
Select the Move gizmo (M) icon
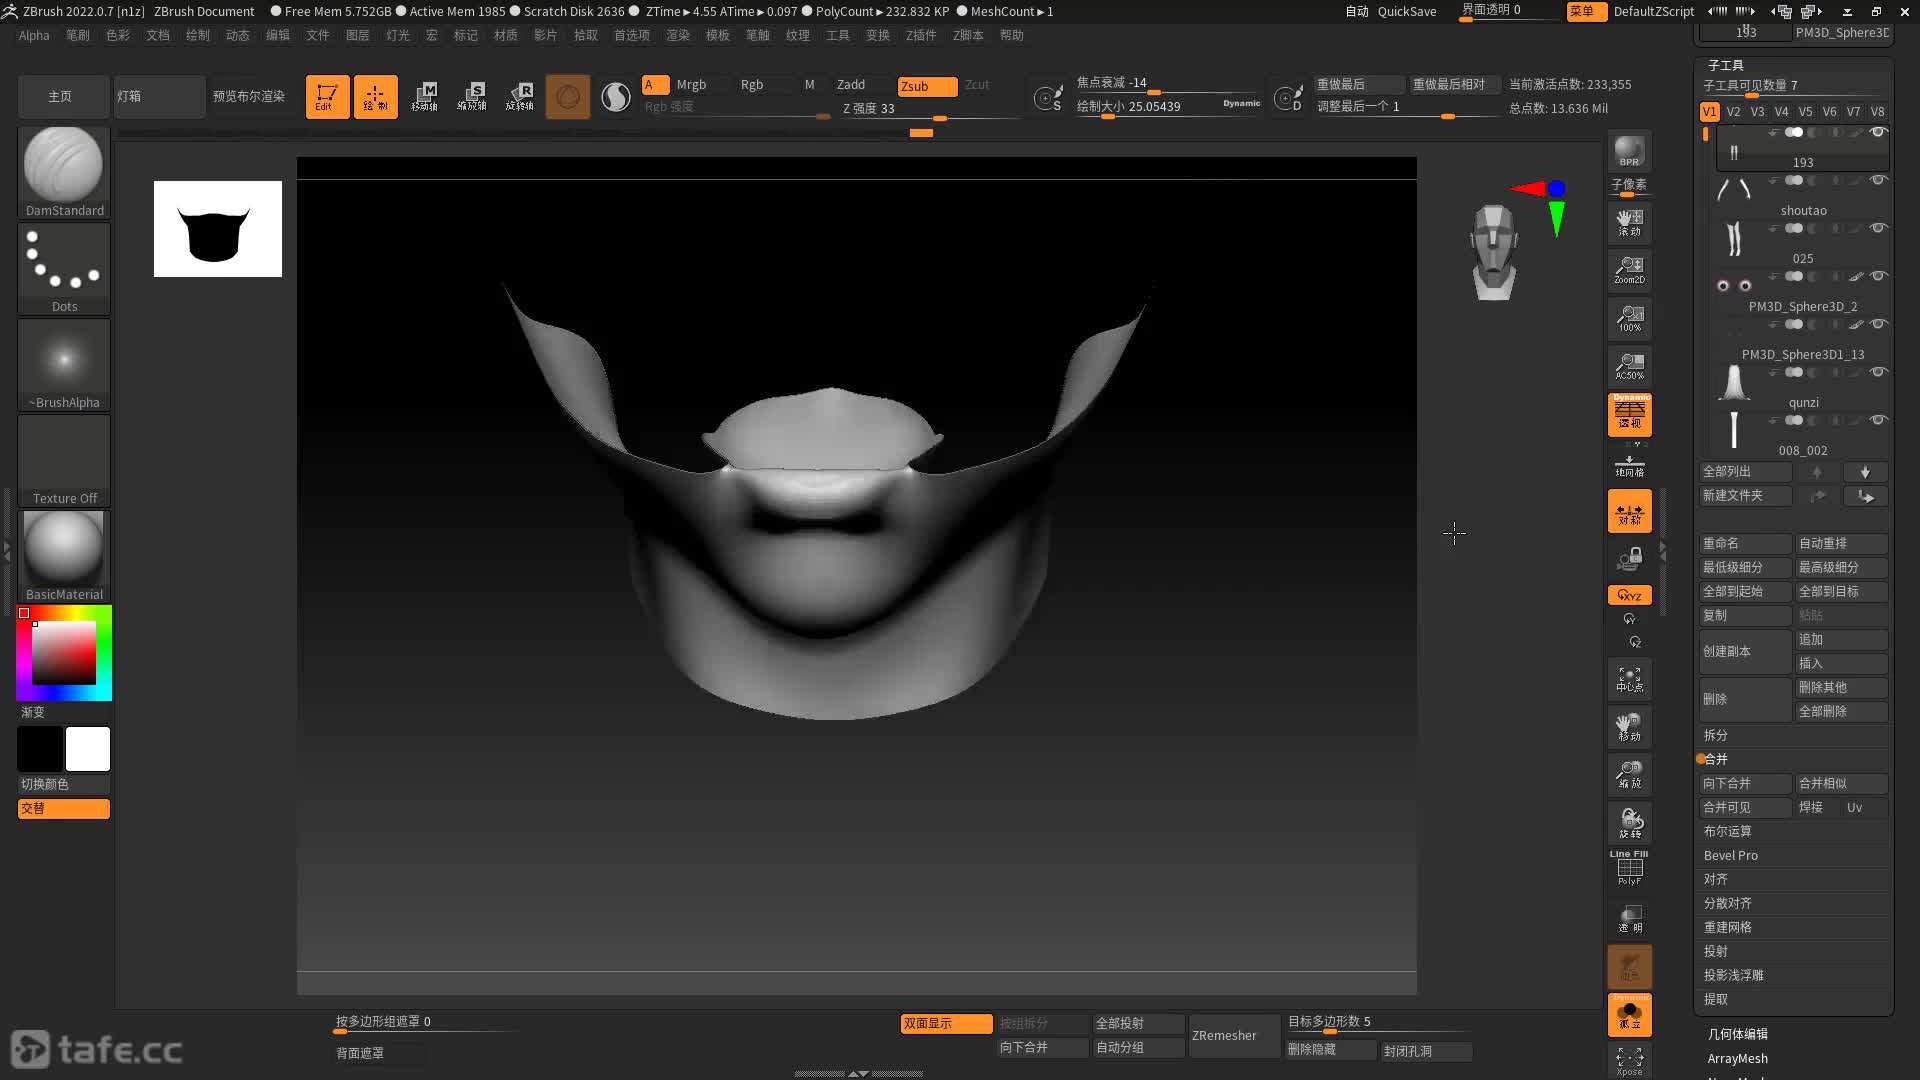click(x=424, y=97)
